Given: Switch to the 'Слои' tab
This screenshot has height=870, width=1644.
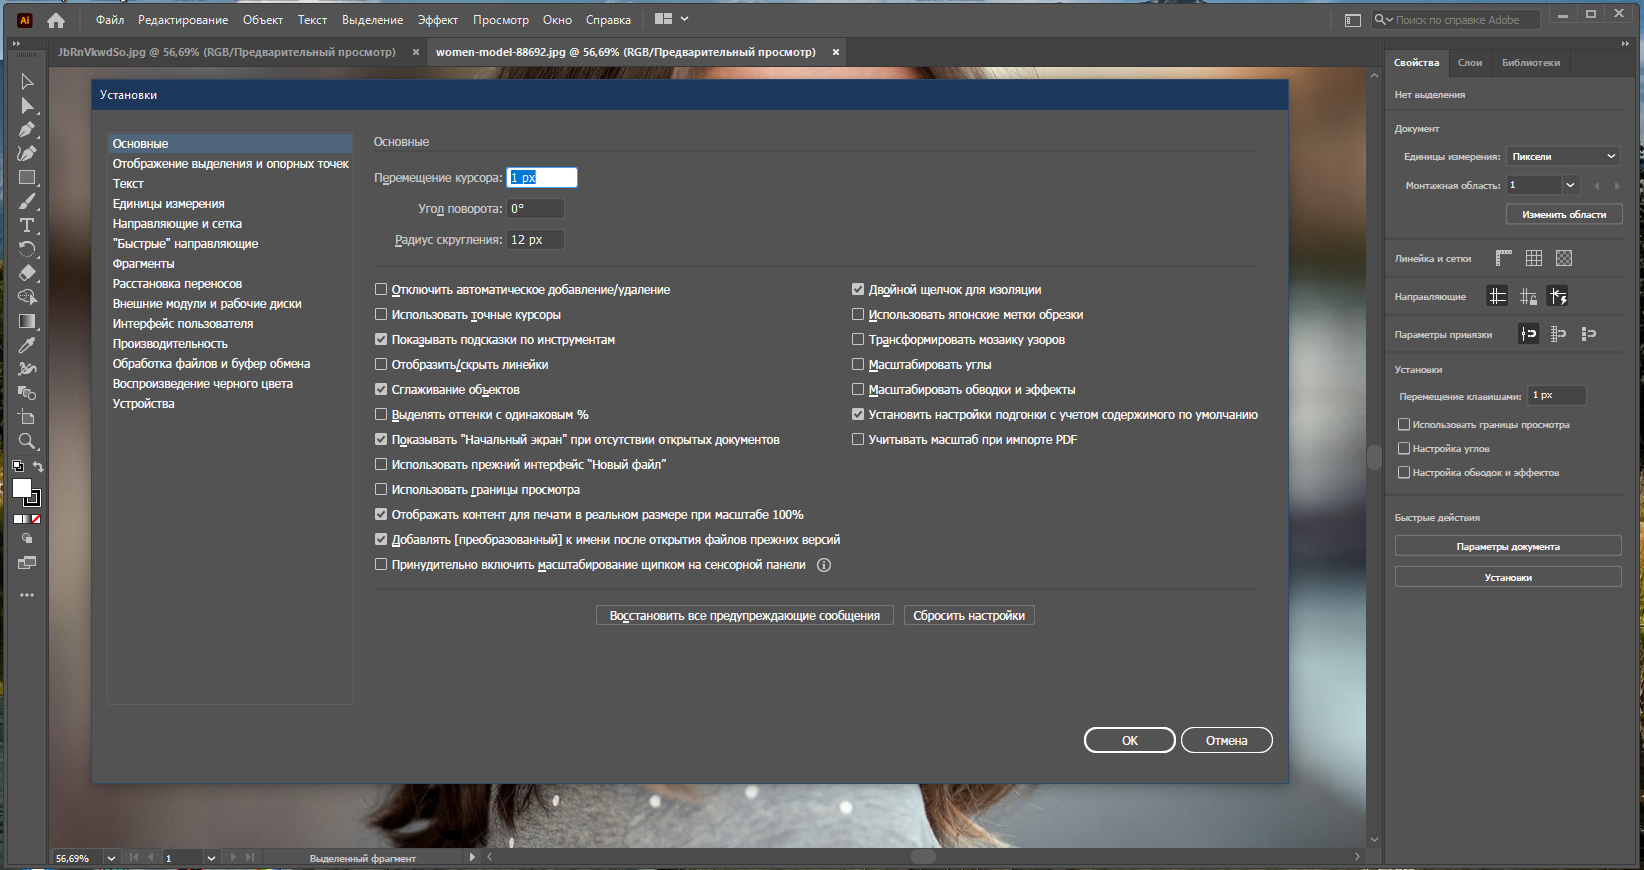Looking at the screenshot, I should point(1469,62).
